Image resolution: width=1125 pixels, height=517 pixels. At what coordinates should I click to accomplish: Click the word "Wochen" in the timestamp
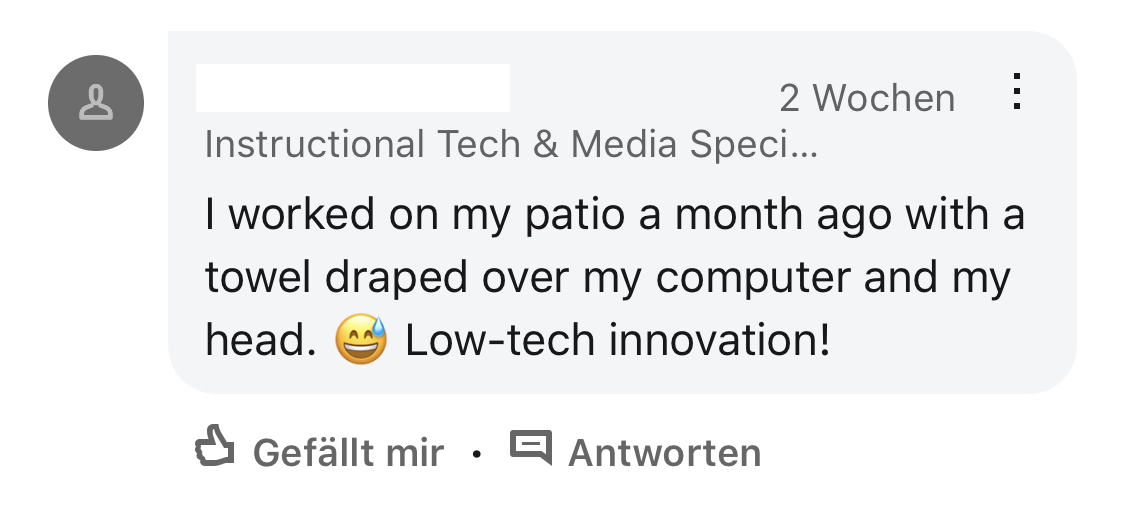(884, 98)
